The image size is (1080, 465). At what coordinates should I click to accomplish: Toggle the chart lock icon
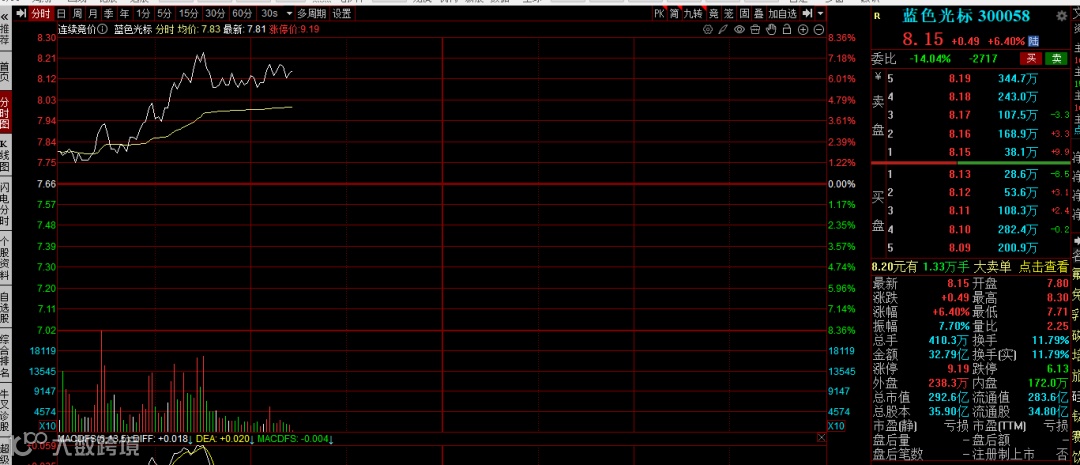[787, 29]
